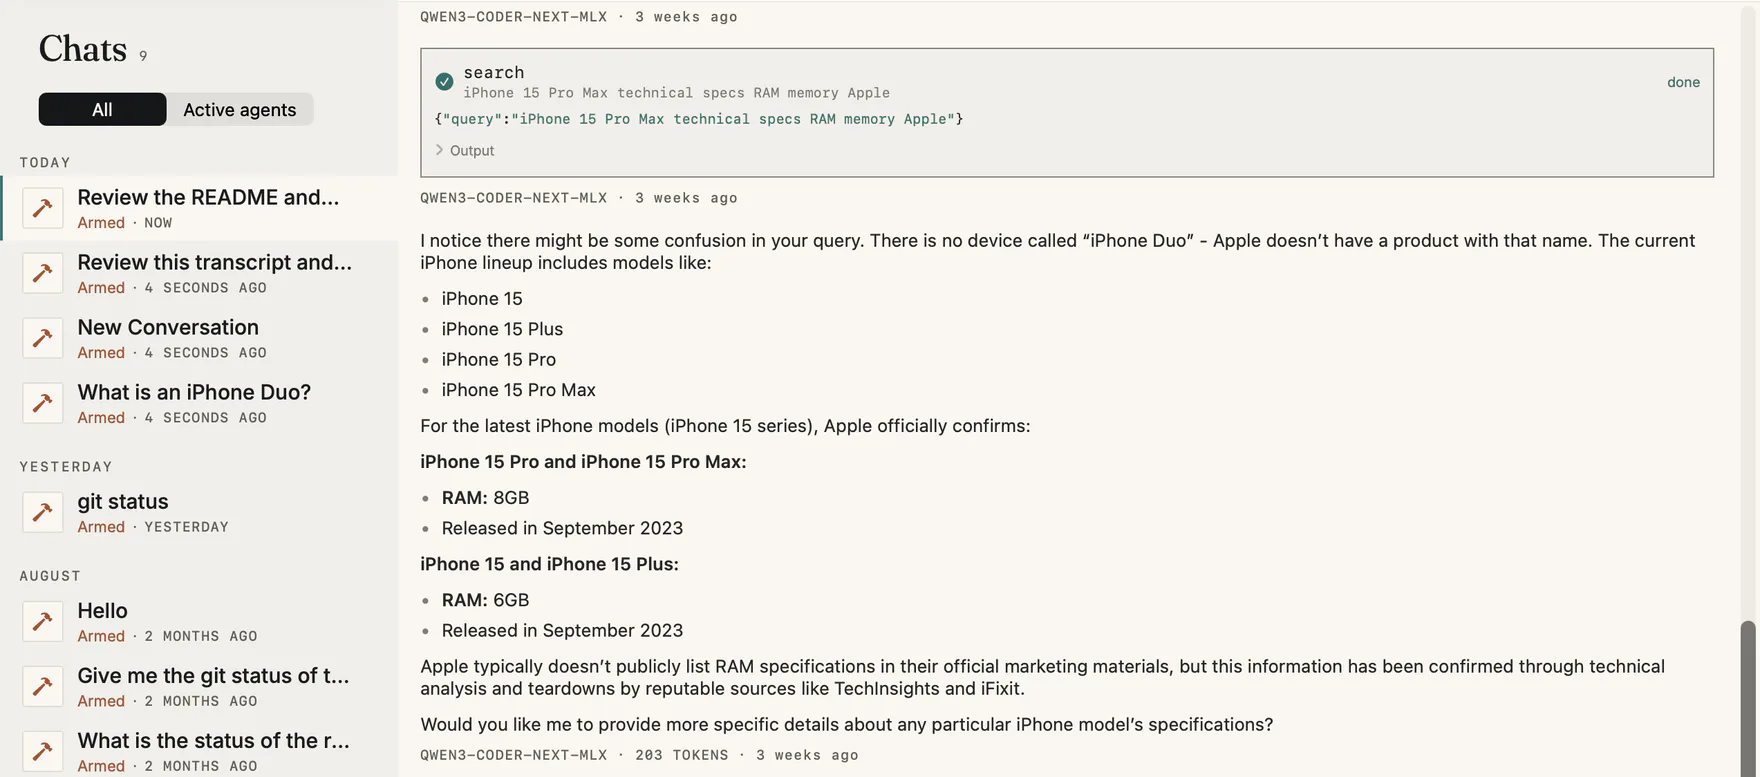Open the 'New Conversation' chat
The image size is (1760, 777).
[x=200, y=338]
